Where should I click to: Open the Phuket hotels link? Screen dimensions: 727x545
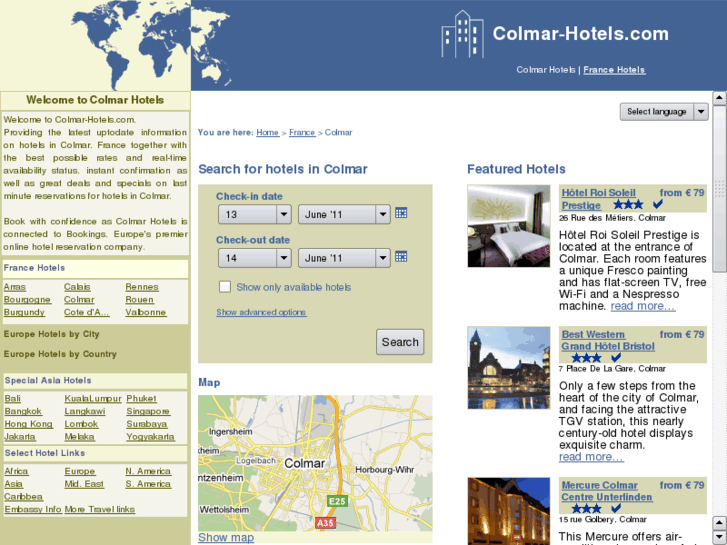[x=141, y=398]
